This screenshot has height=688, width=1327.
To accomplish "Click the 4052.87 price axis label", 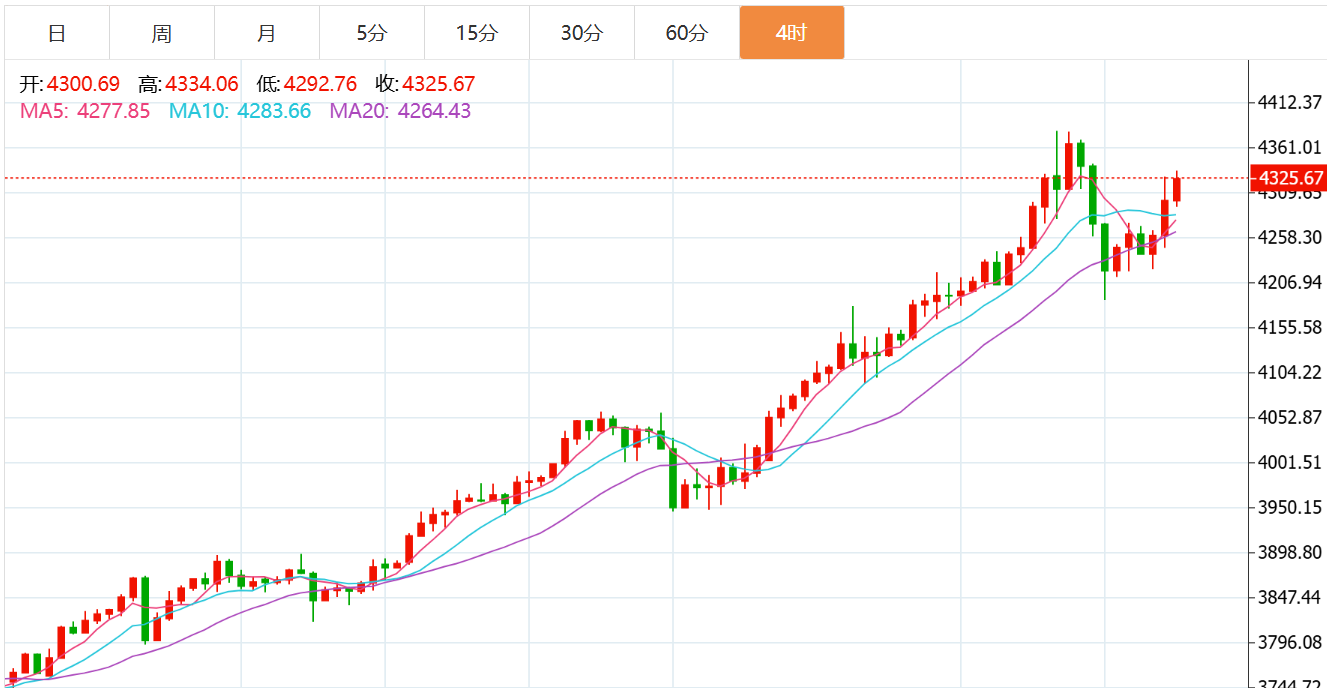I will [1291, 418].
